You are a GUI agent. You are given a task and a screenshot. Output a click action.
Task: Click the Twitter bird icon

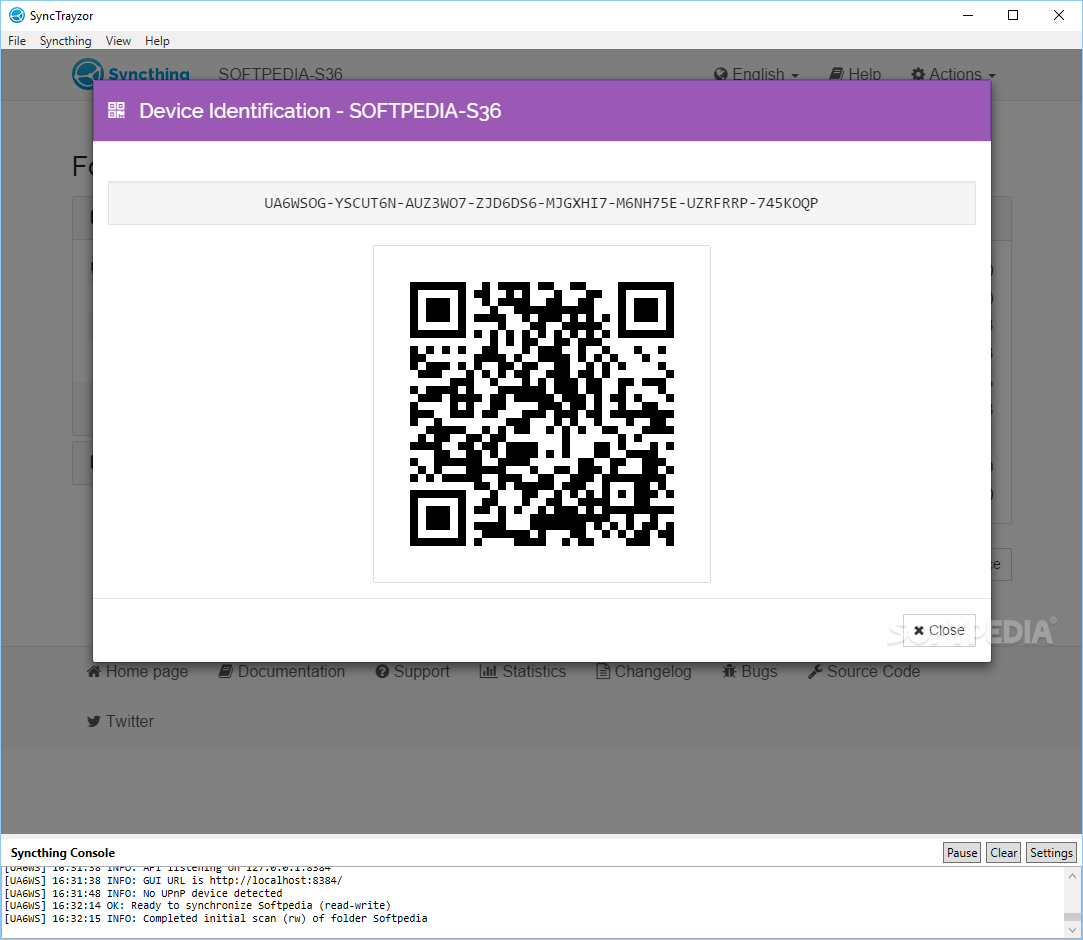tap(94, 722)
